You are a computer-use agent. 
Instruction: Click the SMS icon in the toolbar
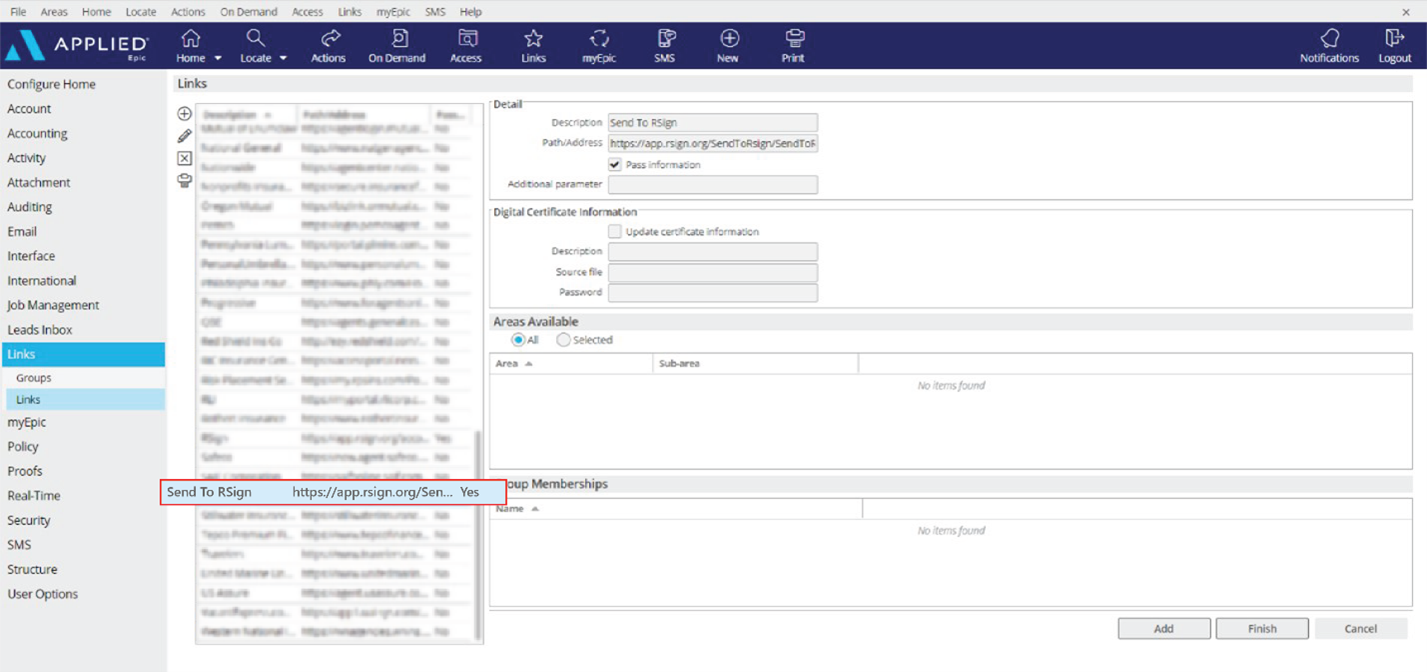coord(663,45)
